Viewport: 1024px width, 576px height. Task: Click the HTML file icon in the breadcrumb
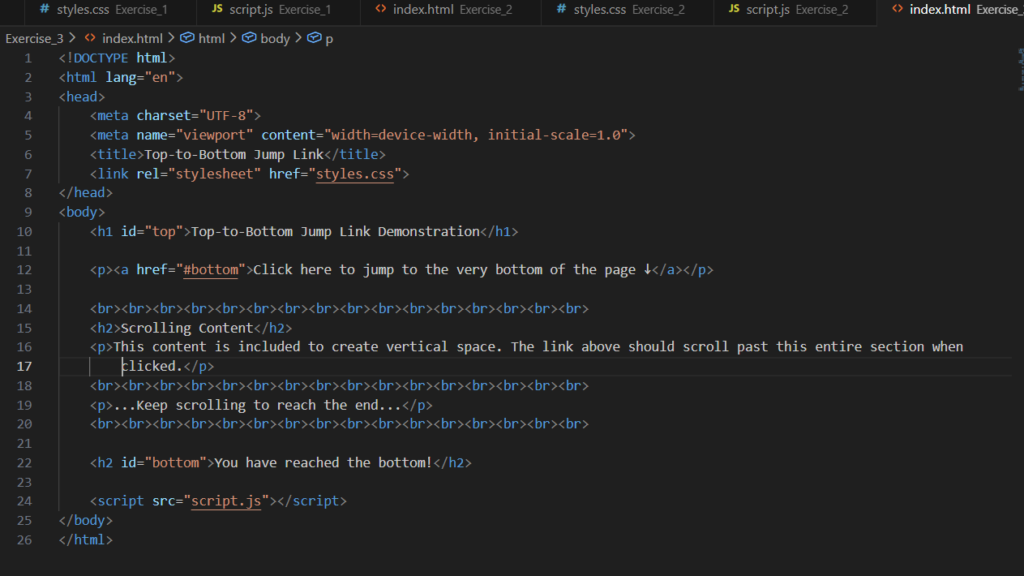tap(90, 38)
